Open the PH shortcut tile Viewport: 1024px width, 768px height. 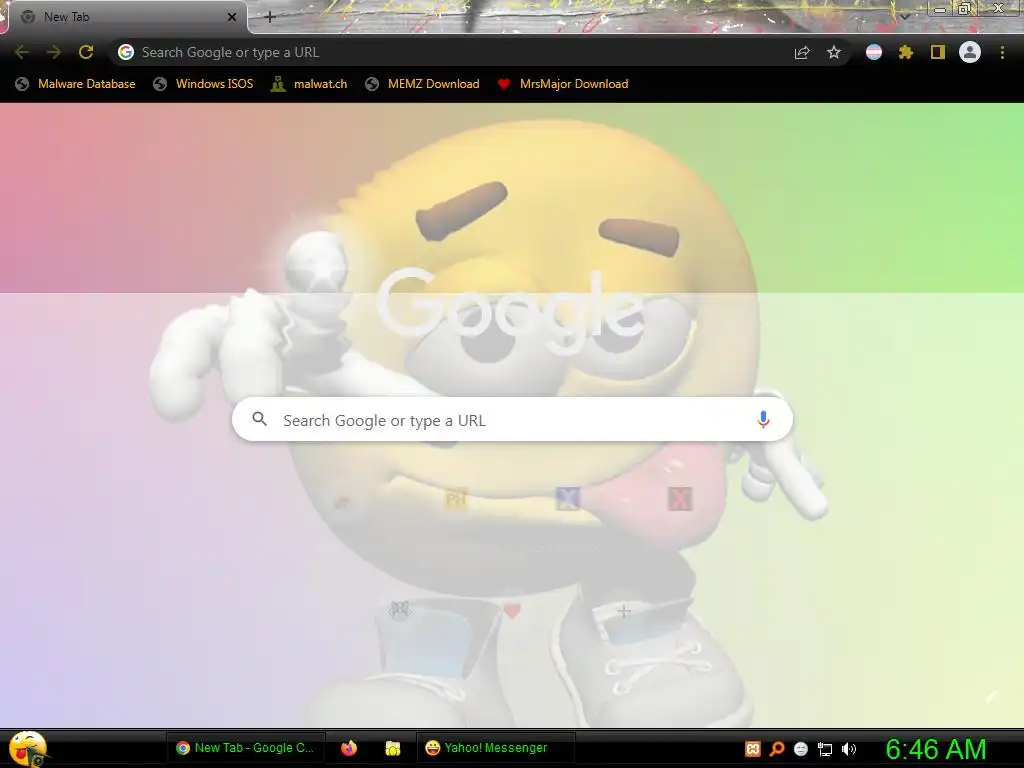click(x=456, y=500)
